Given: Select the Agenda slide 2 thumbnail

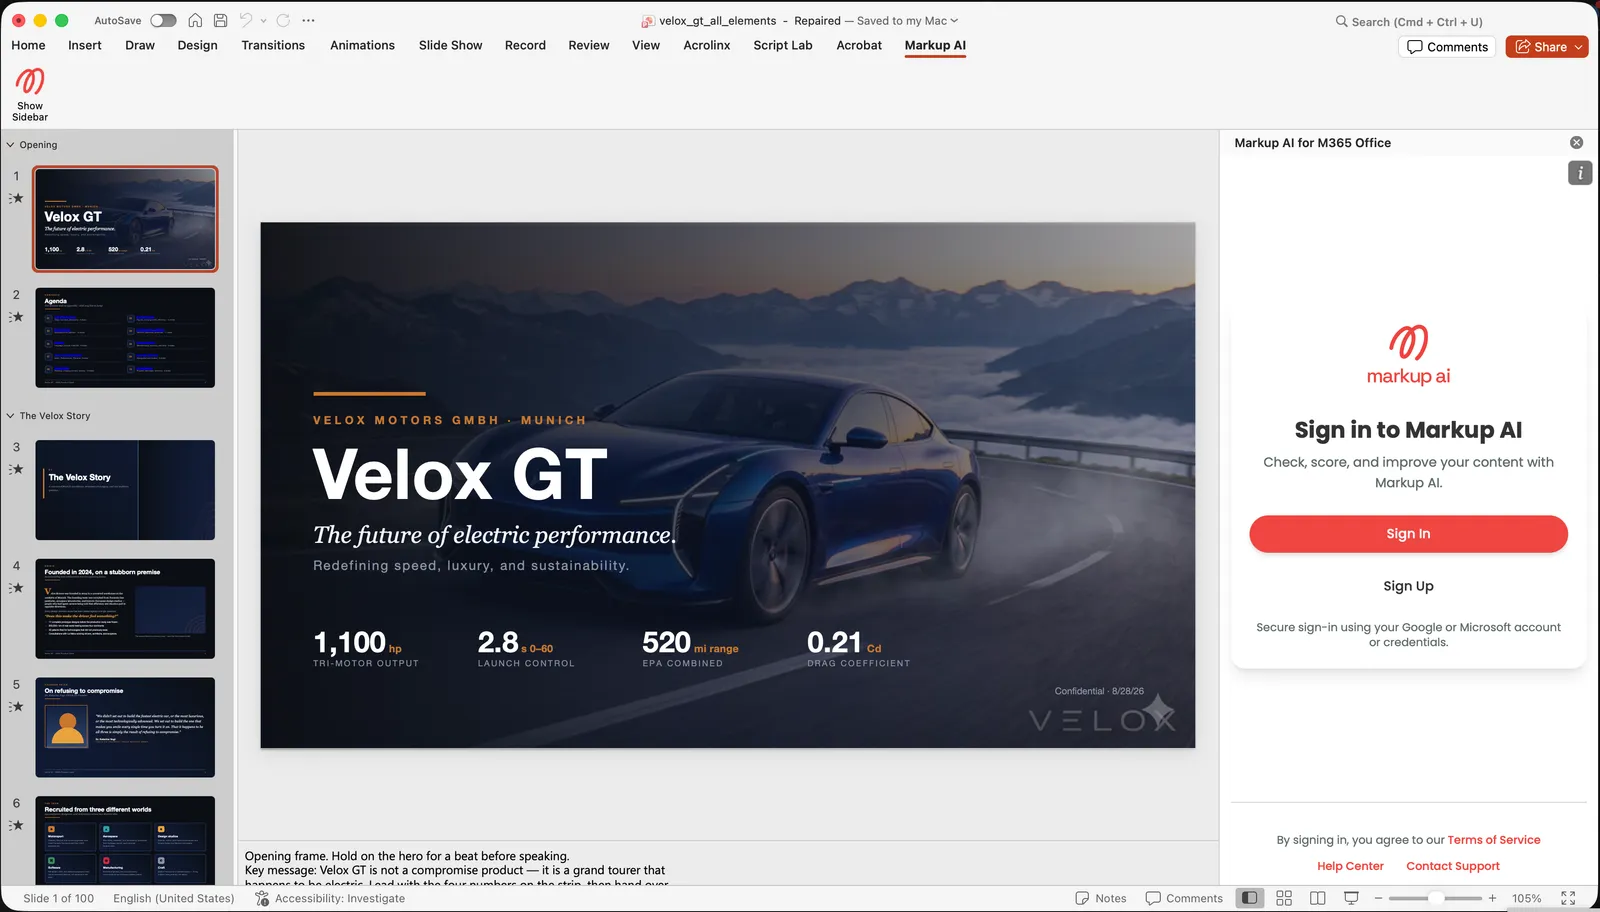Looking at the screenshot, I should click(x=125, y=338).
